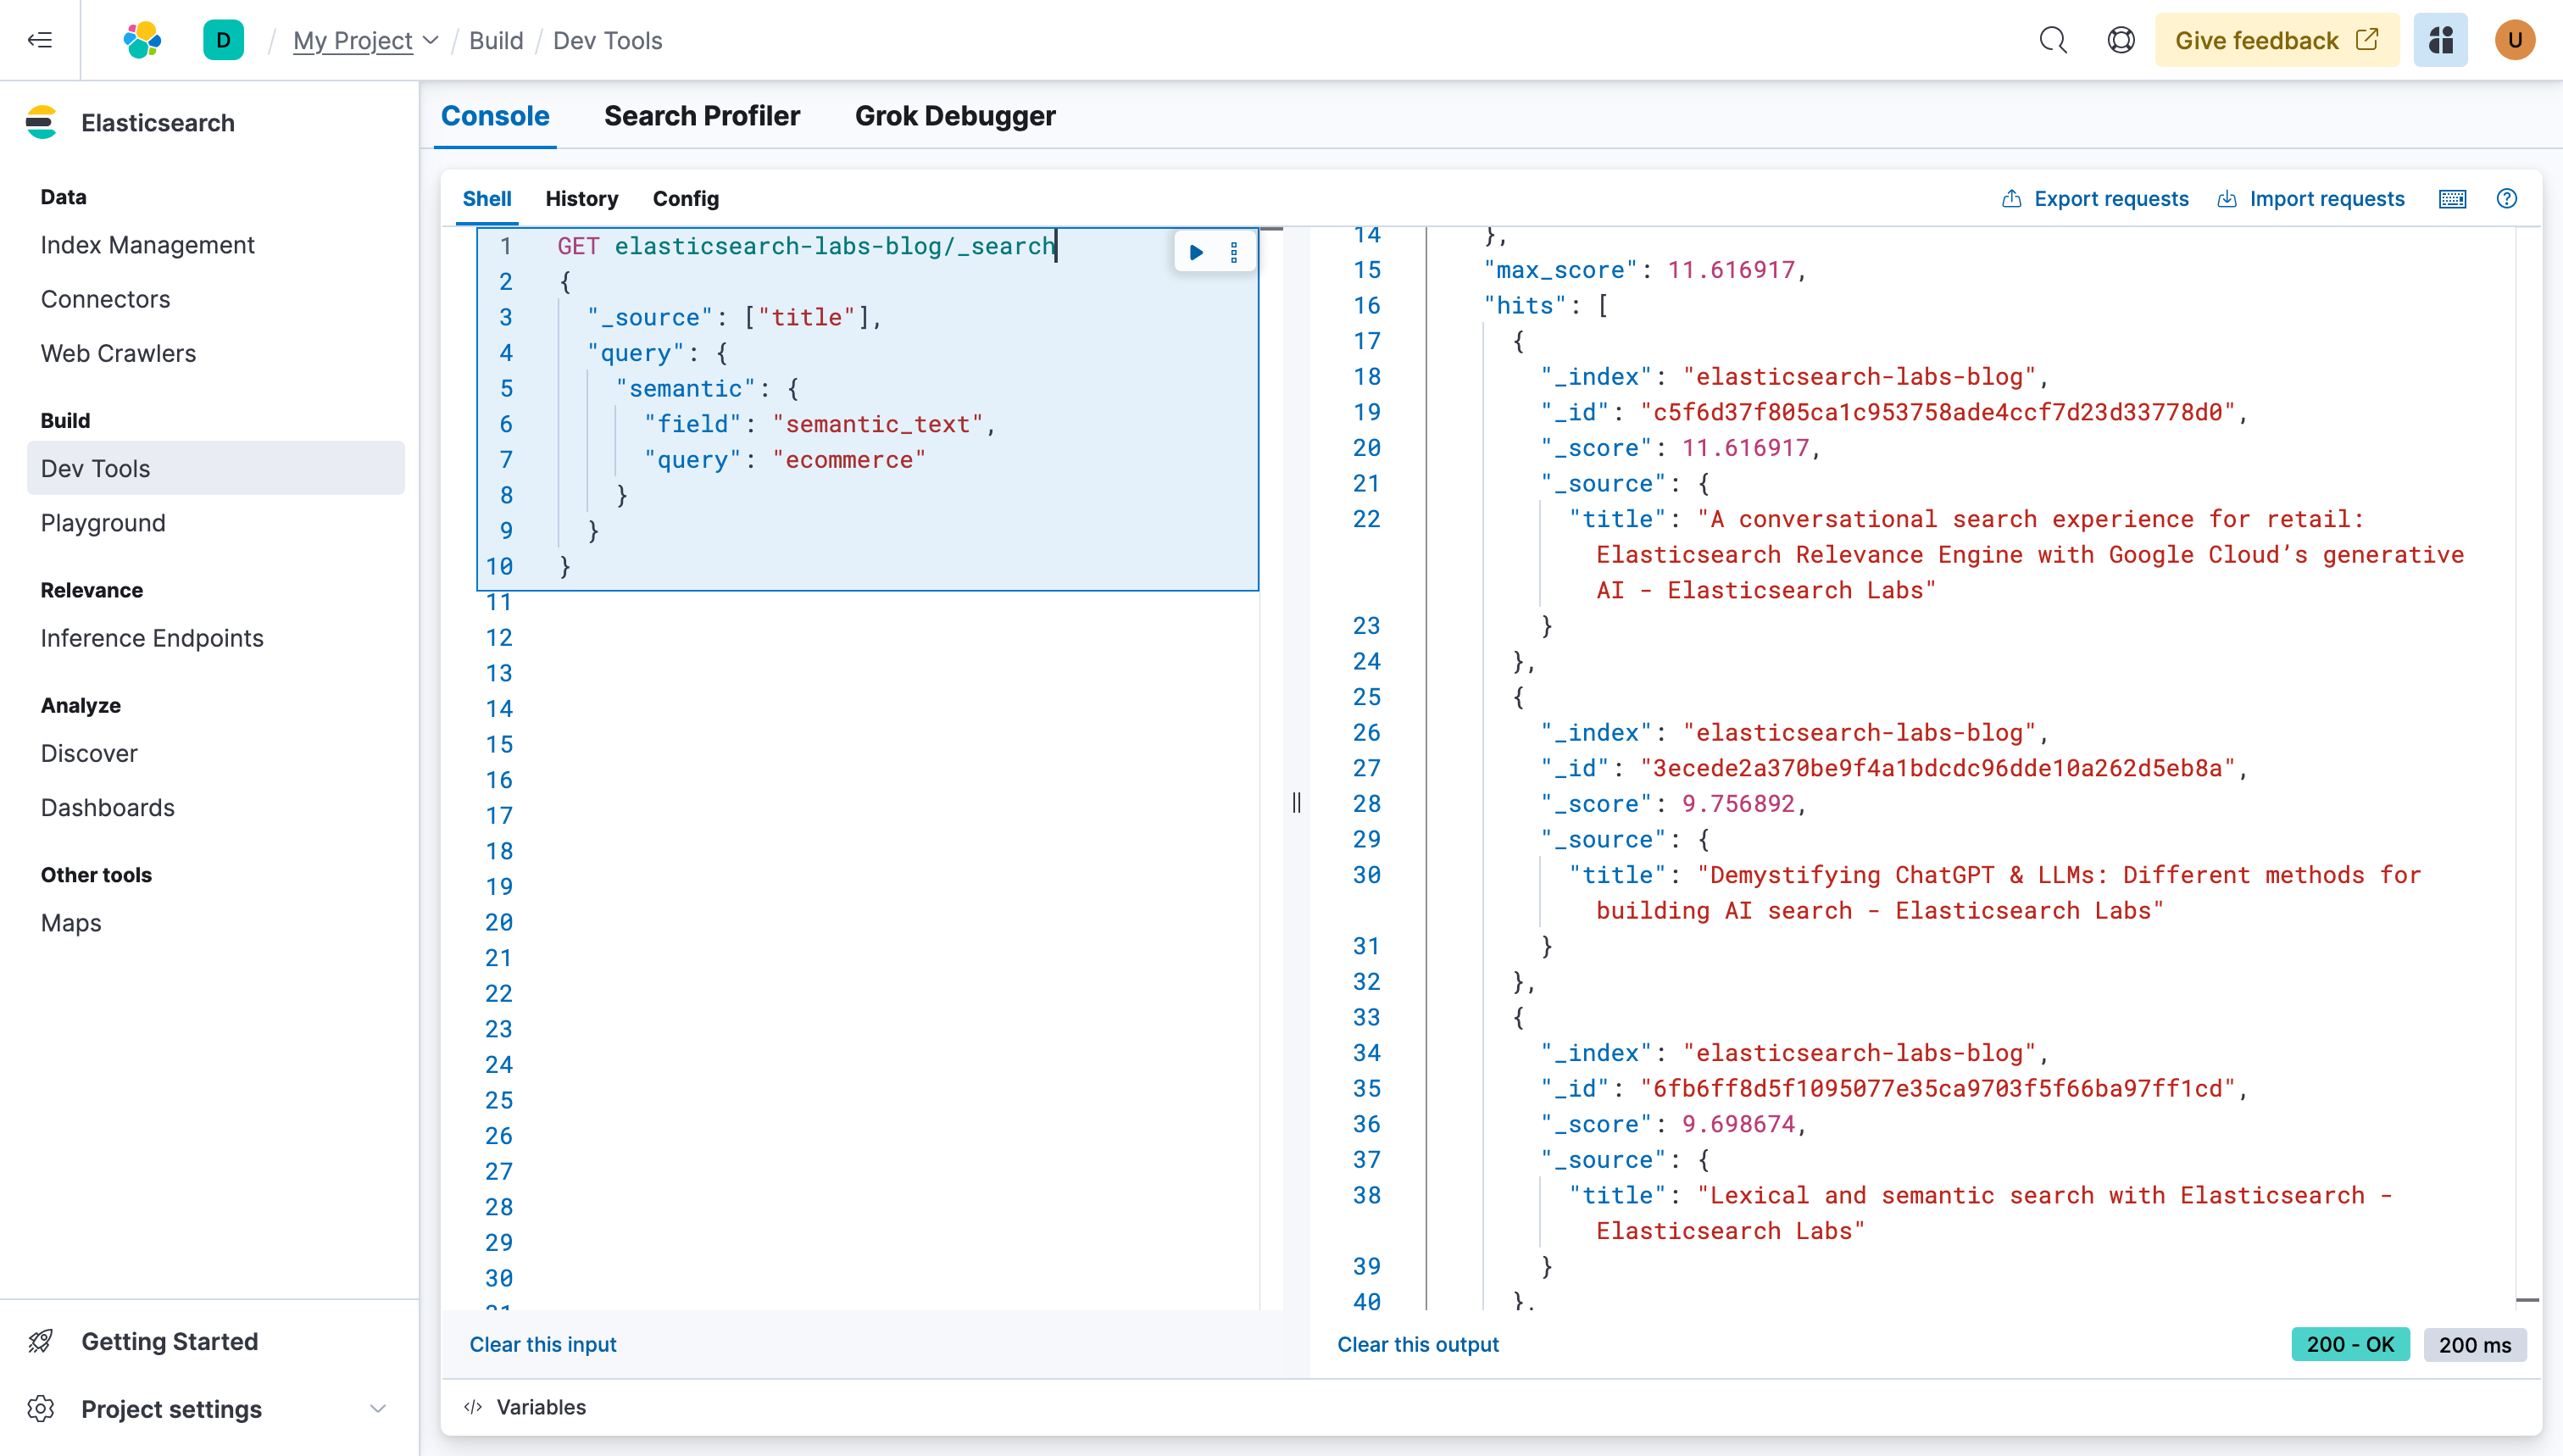Select the Shell tab

tap(487, 199)
